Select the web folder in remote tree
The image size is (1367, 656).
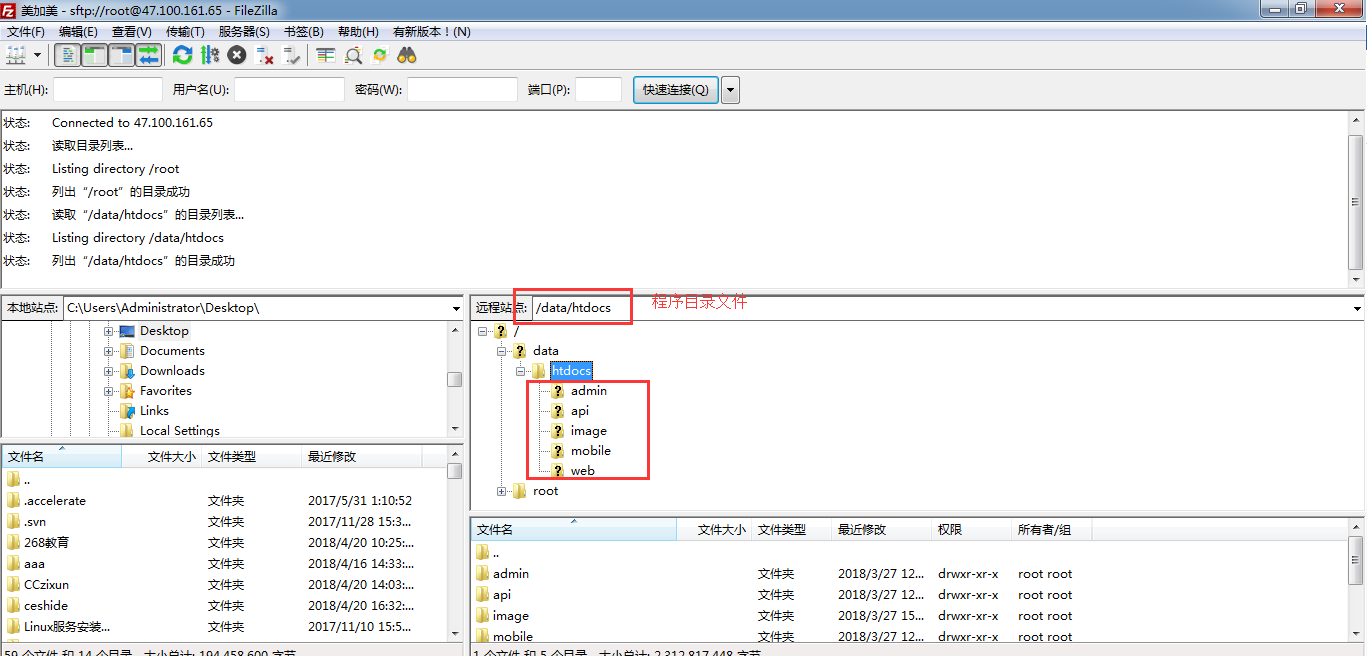tap(583, 471)
